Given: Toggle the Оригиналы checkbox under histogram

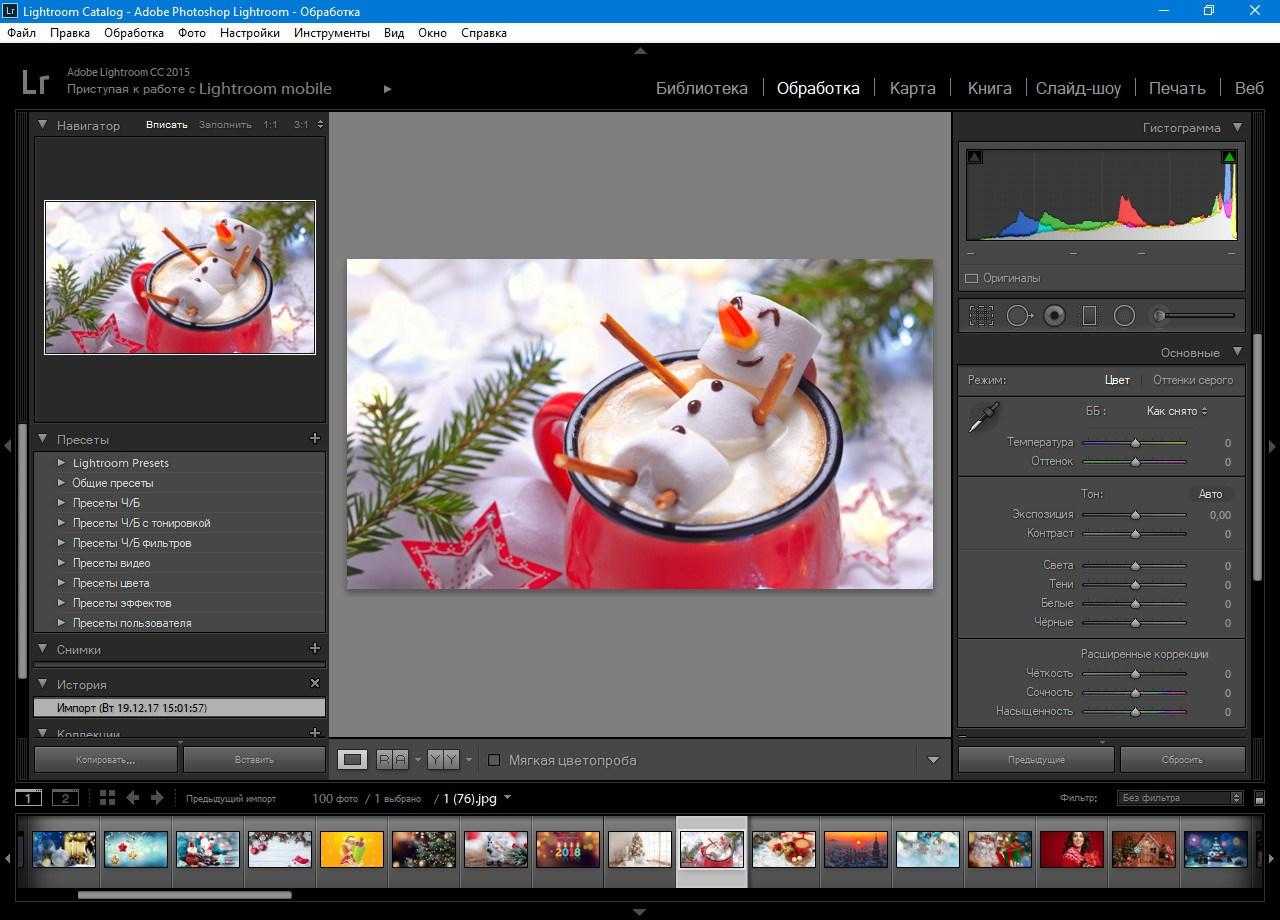Looking at the screenshot, I should (x=972, y=278).
